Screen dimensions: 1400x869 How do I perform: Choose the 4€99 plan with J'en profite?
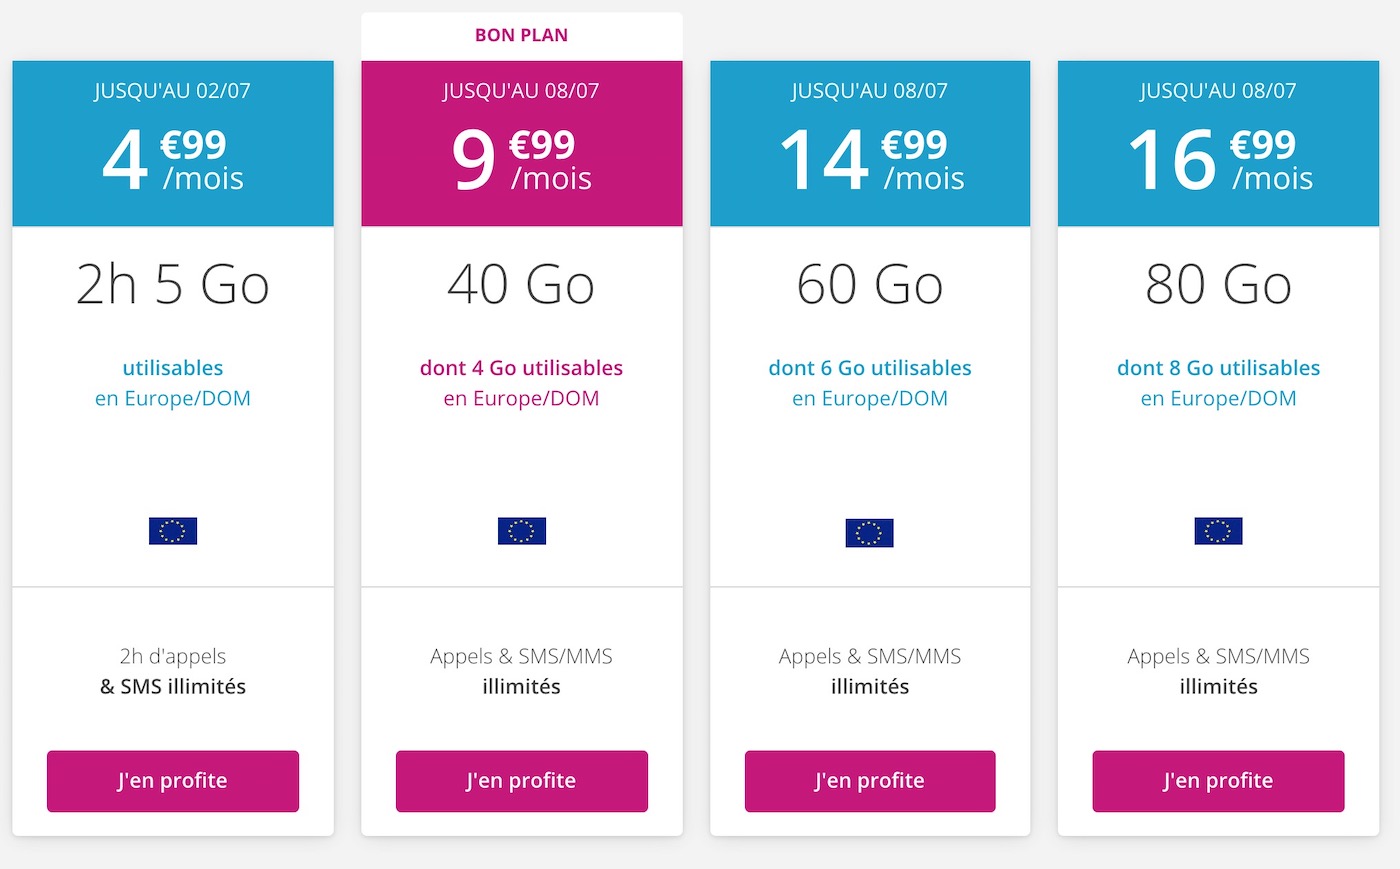[x=173, y=781]
